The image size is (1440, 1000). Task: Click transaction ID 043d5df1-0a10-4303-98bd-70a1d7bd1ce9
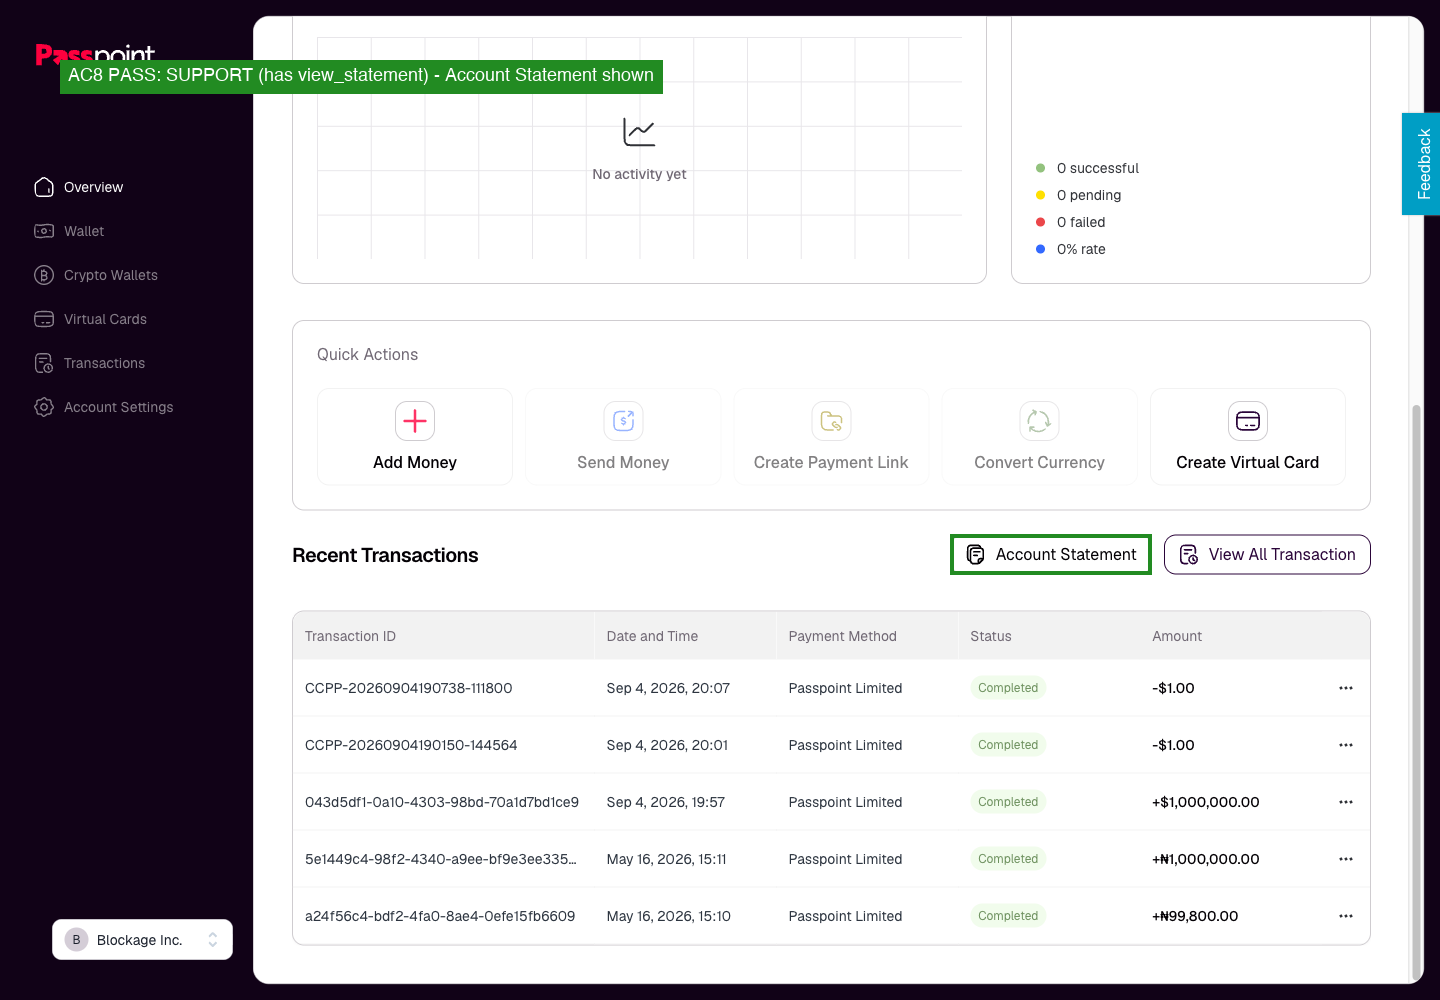(442, 802)
